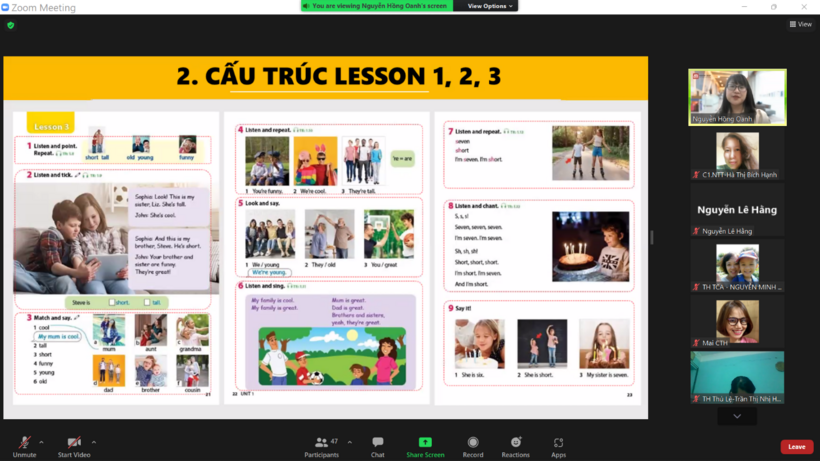
Task: Open the Participants panel
Action: pos(321,442)
